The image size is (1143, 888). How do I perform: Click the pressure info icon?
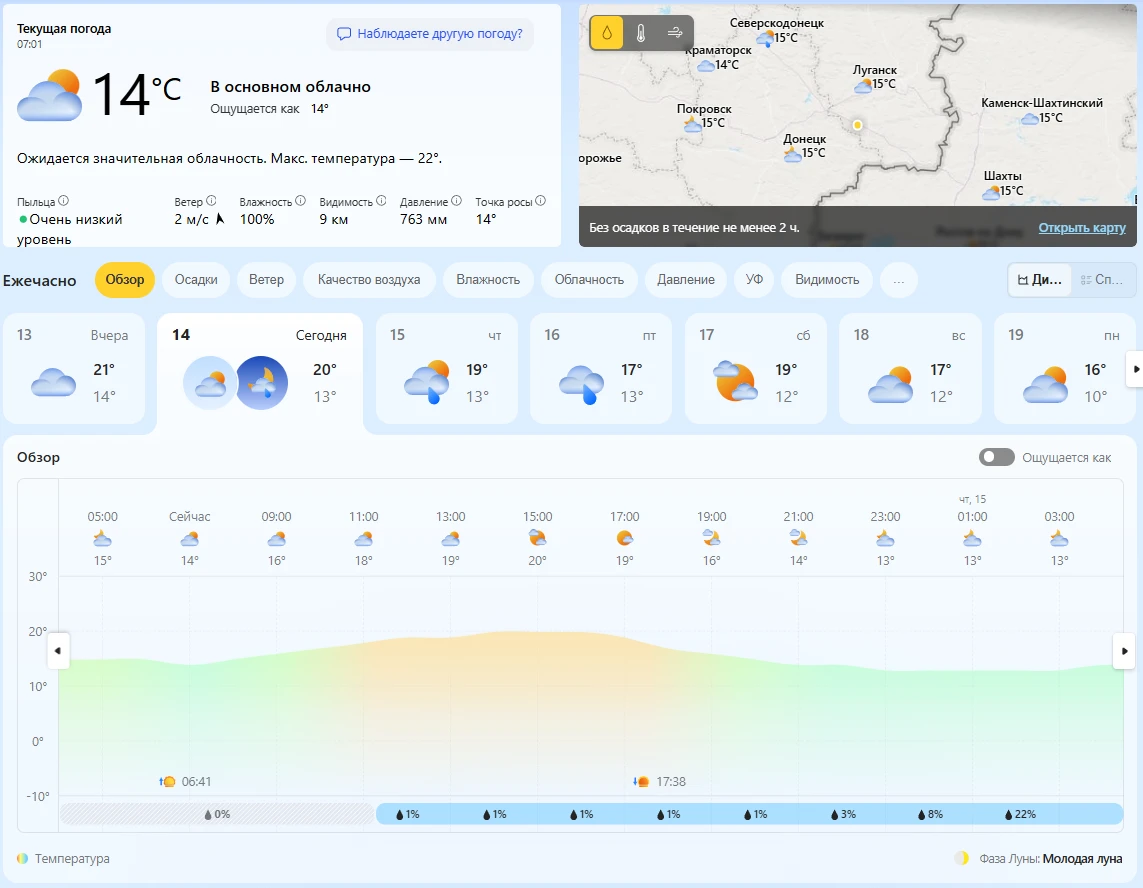tap(456, 201)
